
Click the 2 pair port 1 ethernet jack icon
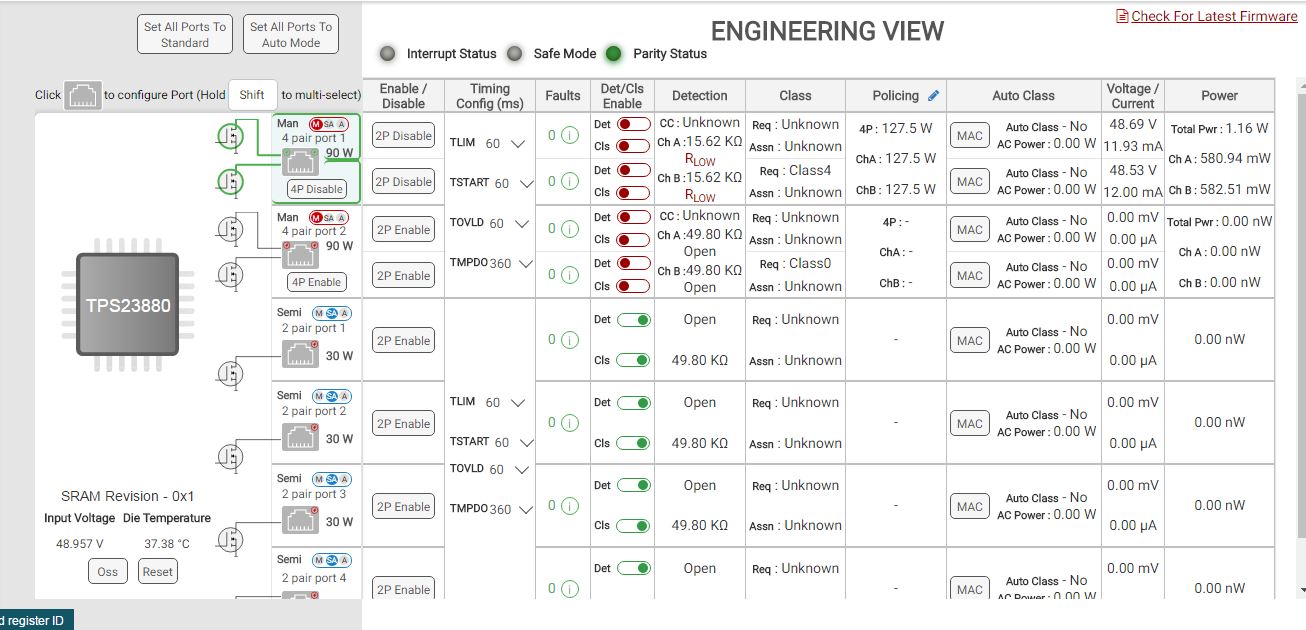(301, 354)
